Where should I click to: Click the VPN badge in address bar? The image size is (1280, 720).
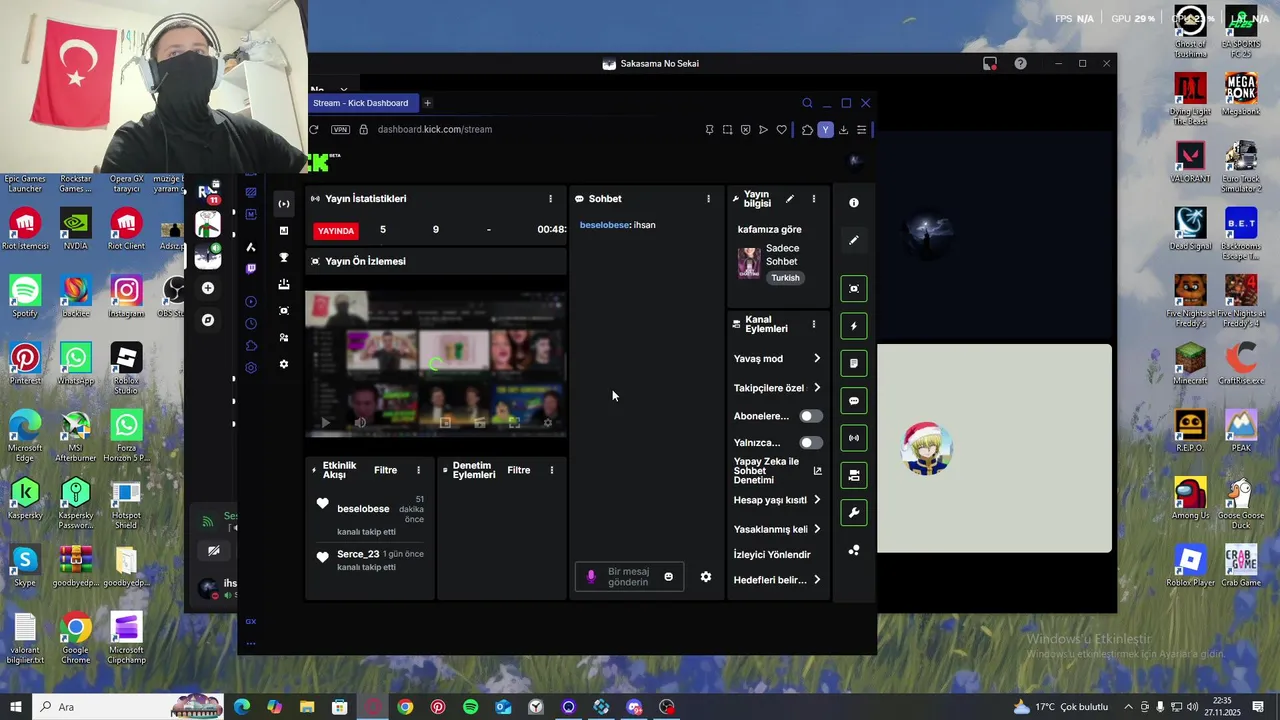341,129
